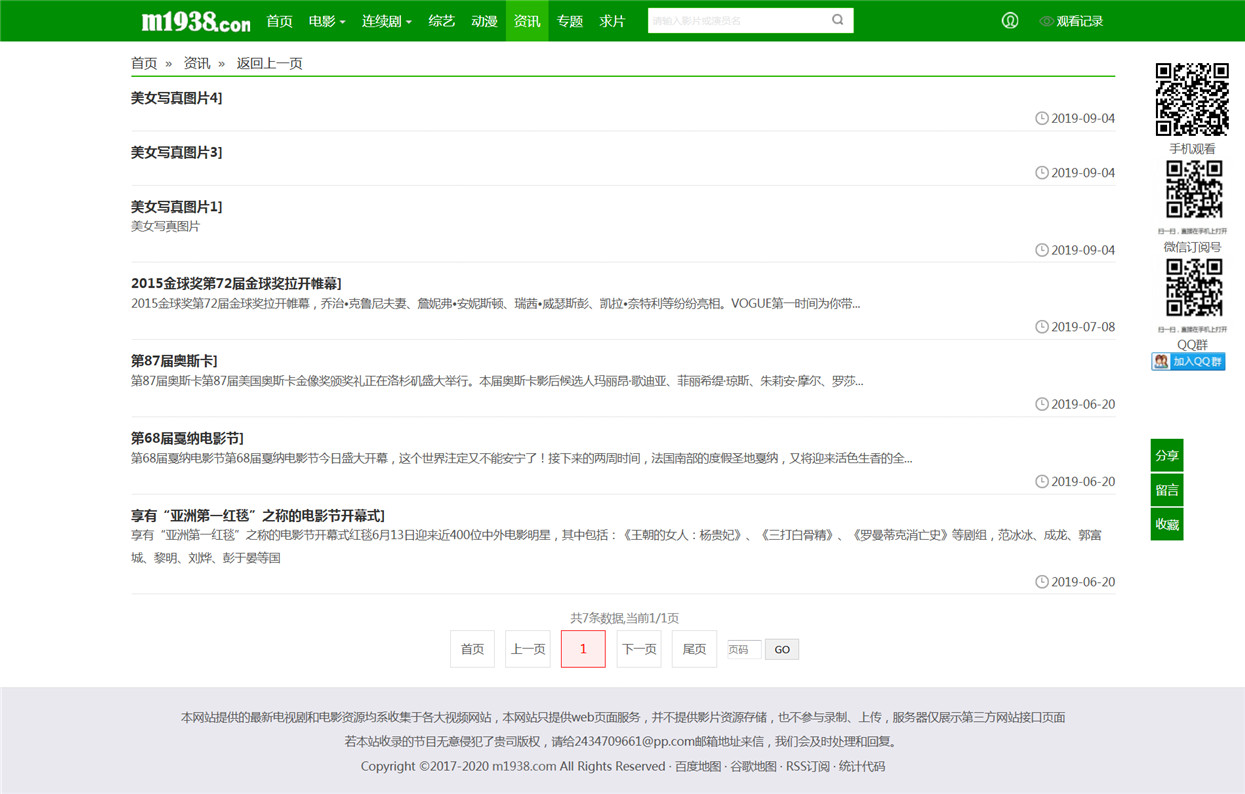Open the 电影 dropdown menu

coord(327,21)
